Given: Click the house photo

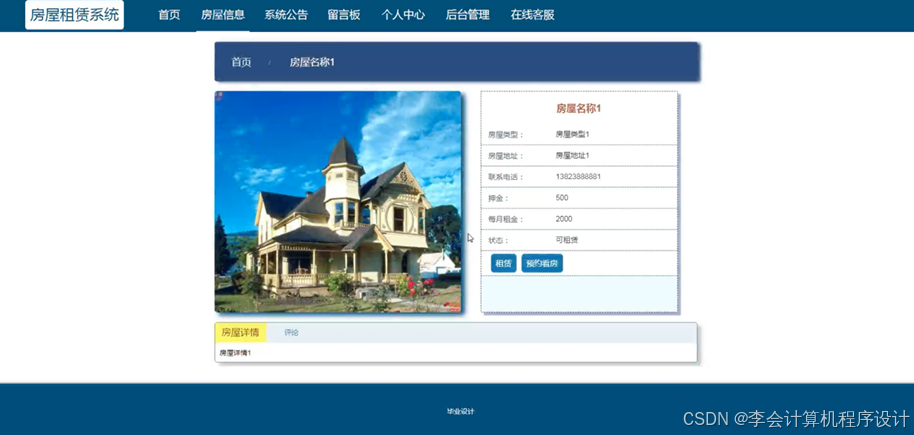Looking at the screenshot, I should point(338,202).
